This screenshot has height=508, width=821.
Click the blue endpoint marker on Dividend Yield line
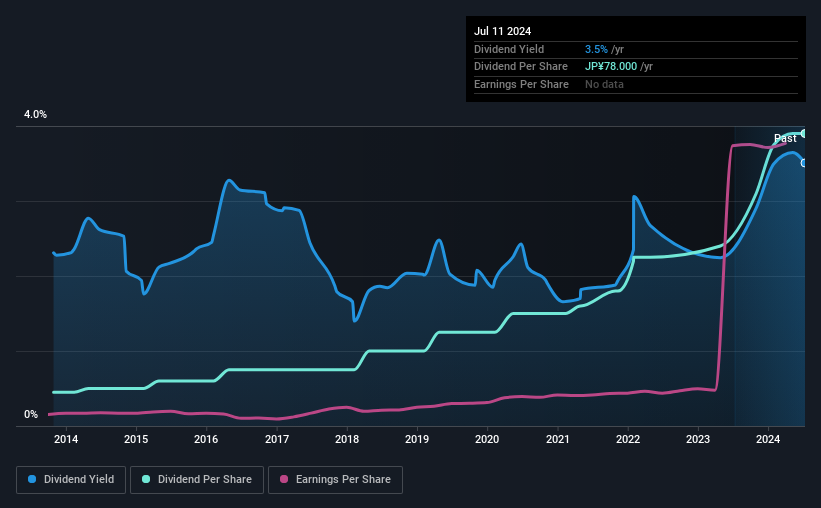pyautogui.click(x=803, y=163)
